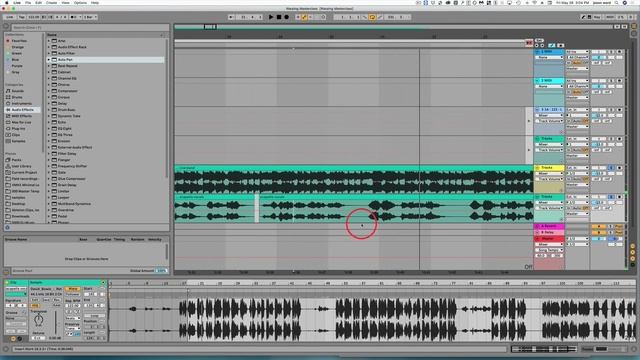This screenshot has width=640, height=360.
Task: Open the Create menu
Action: point(51,2)
